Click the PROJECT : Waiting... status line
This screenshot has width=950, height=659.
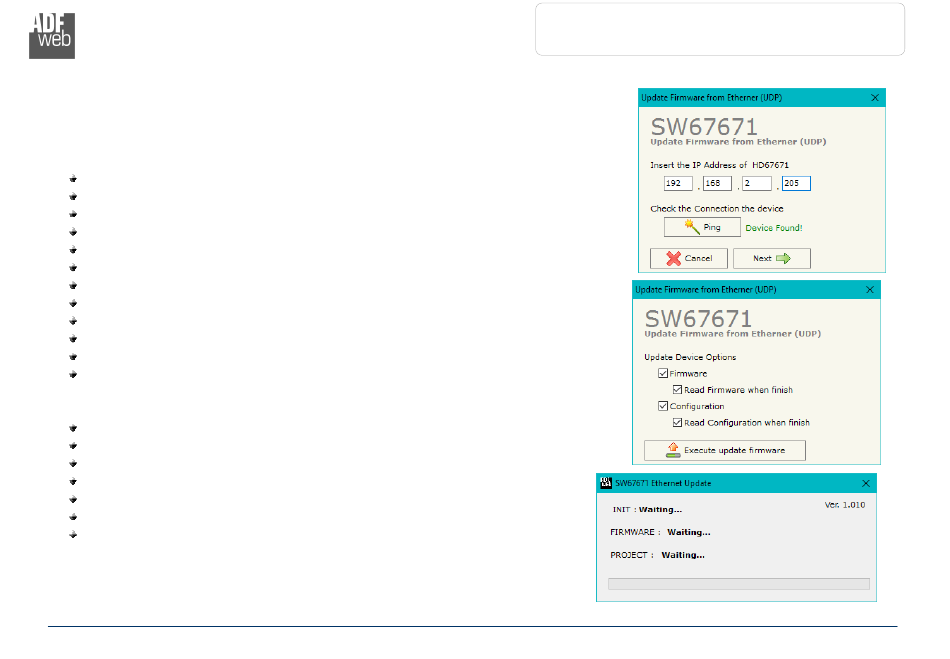tap(657, 555)
